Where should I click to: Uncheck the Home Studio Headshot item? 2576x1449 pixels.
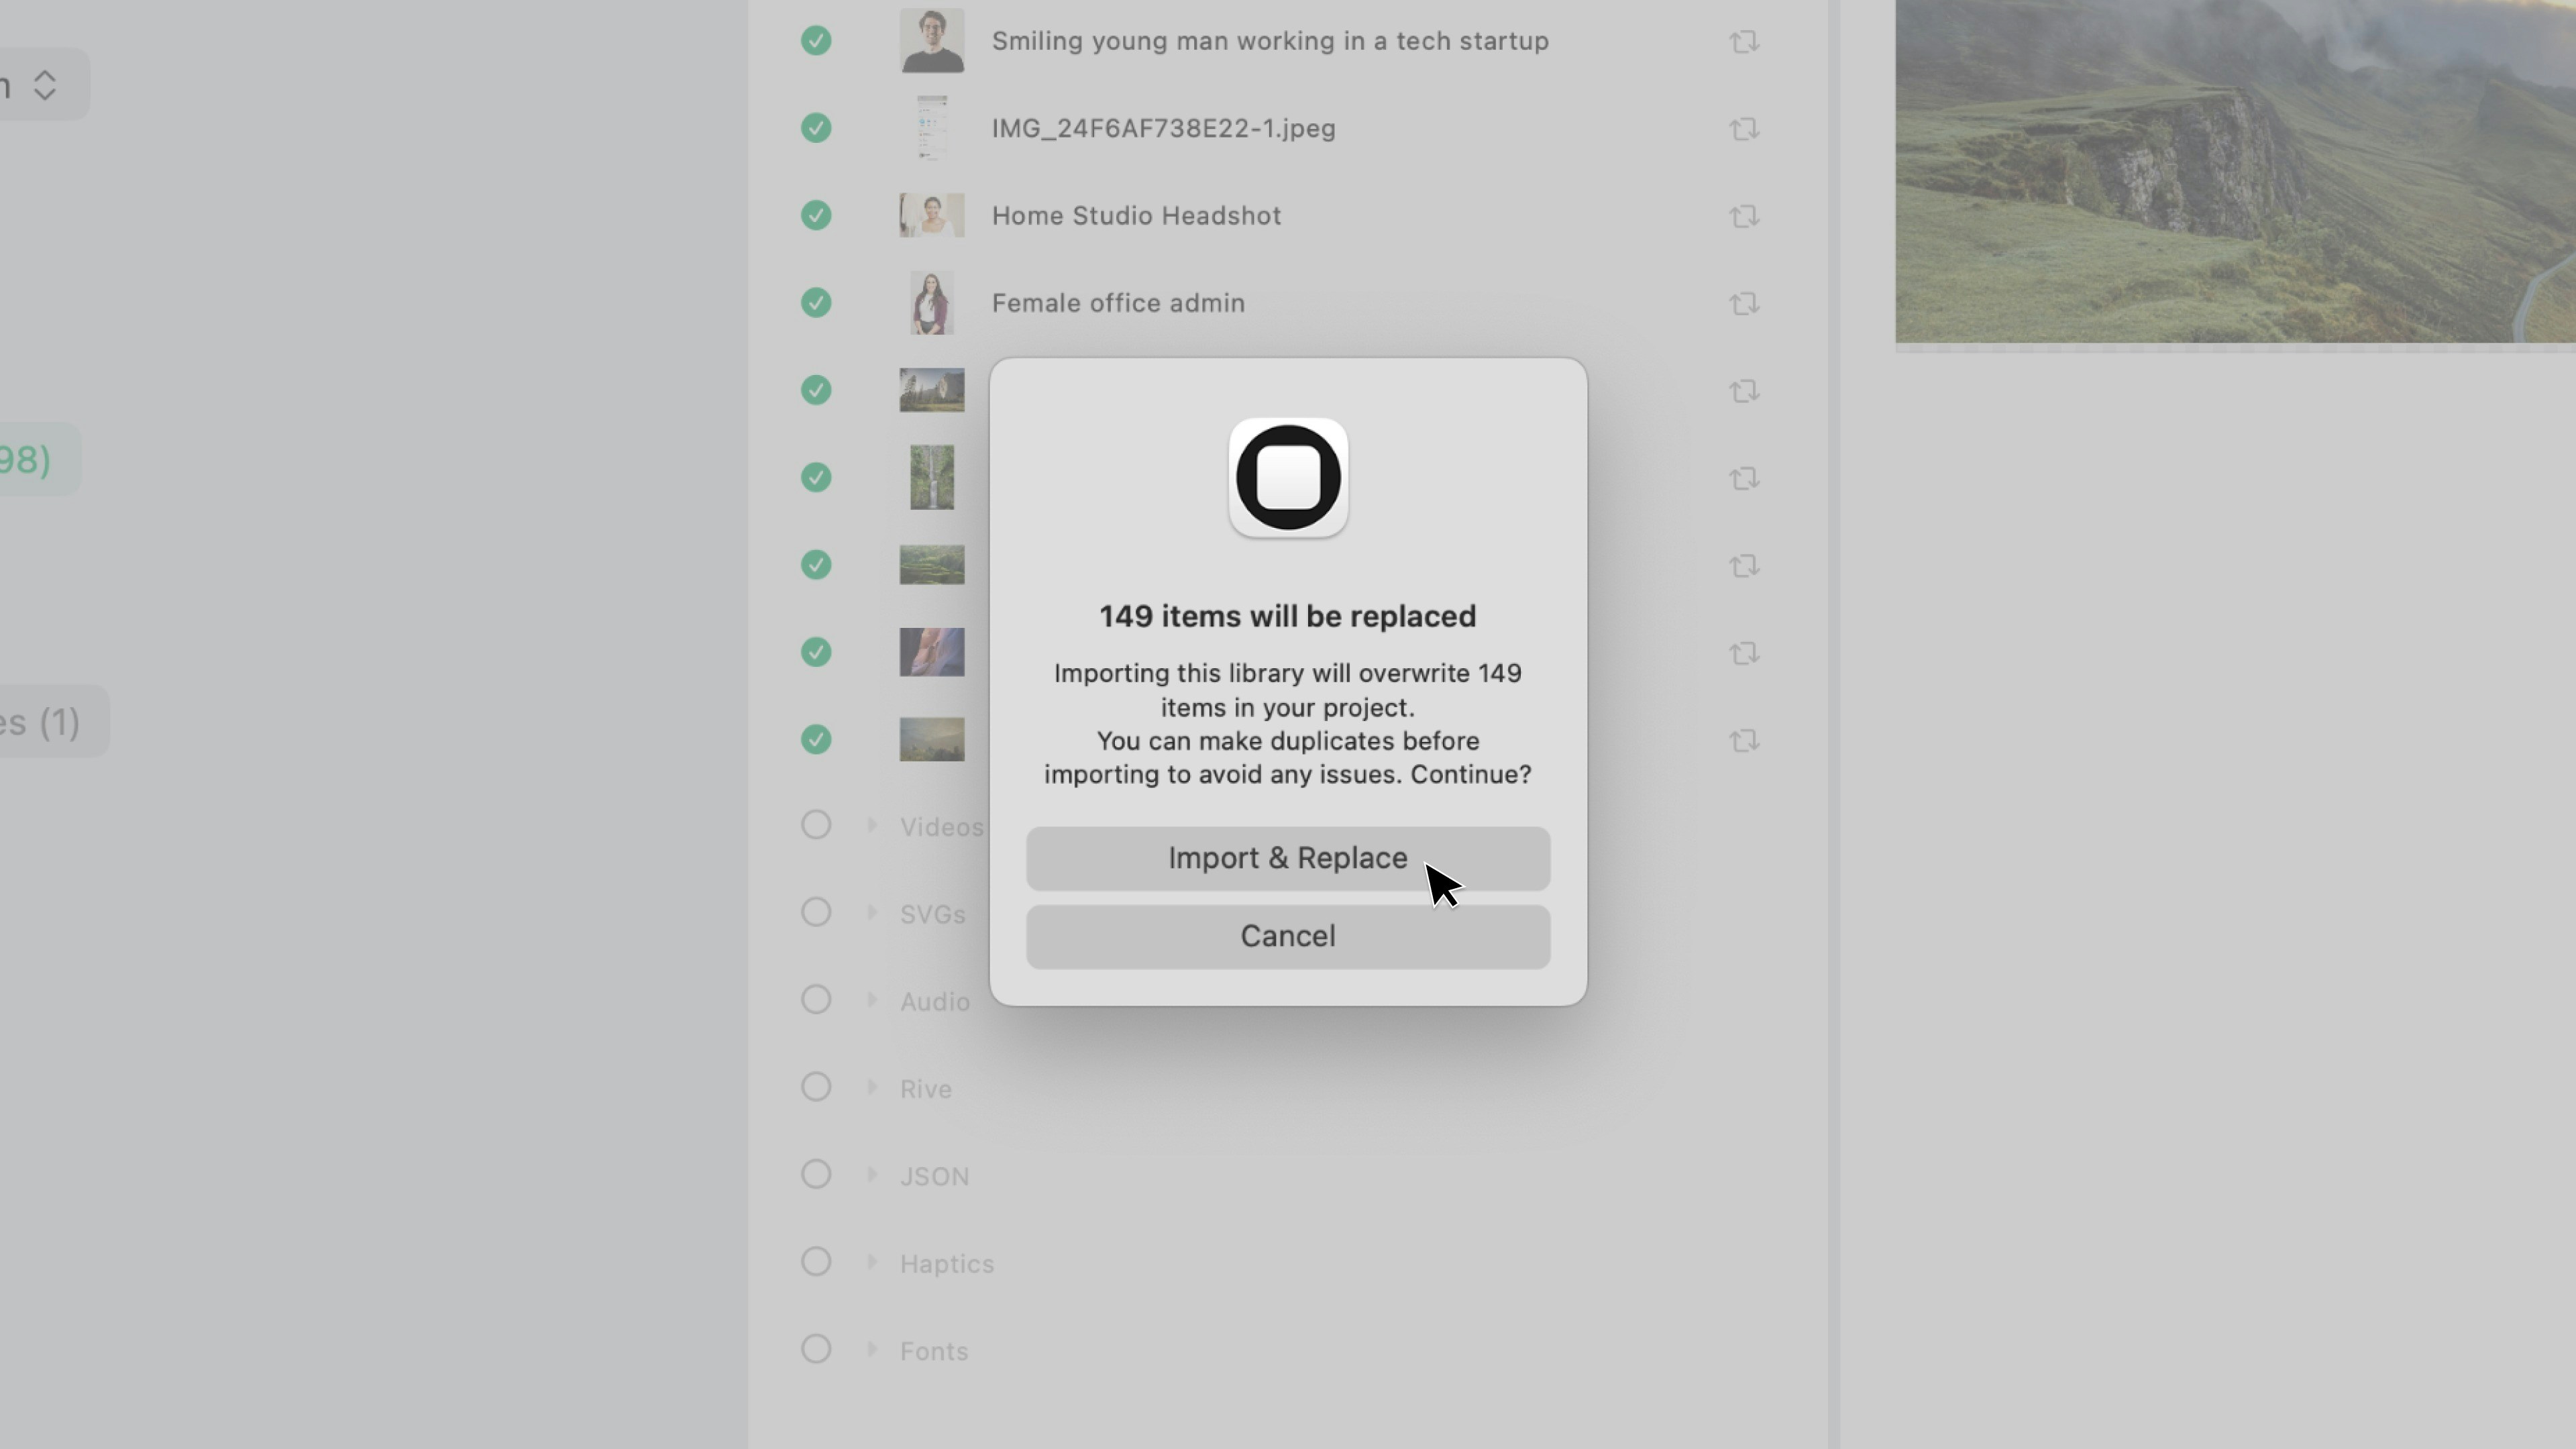pos(816,215)
